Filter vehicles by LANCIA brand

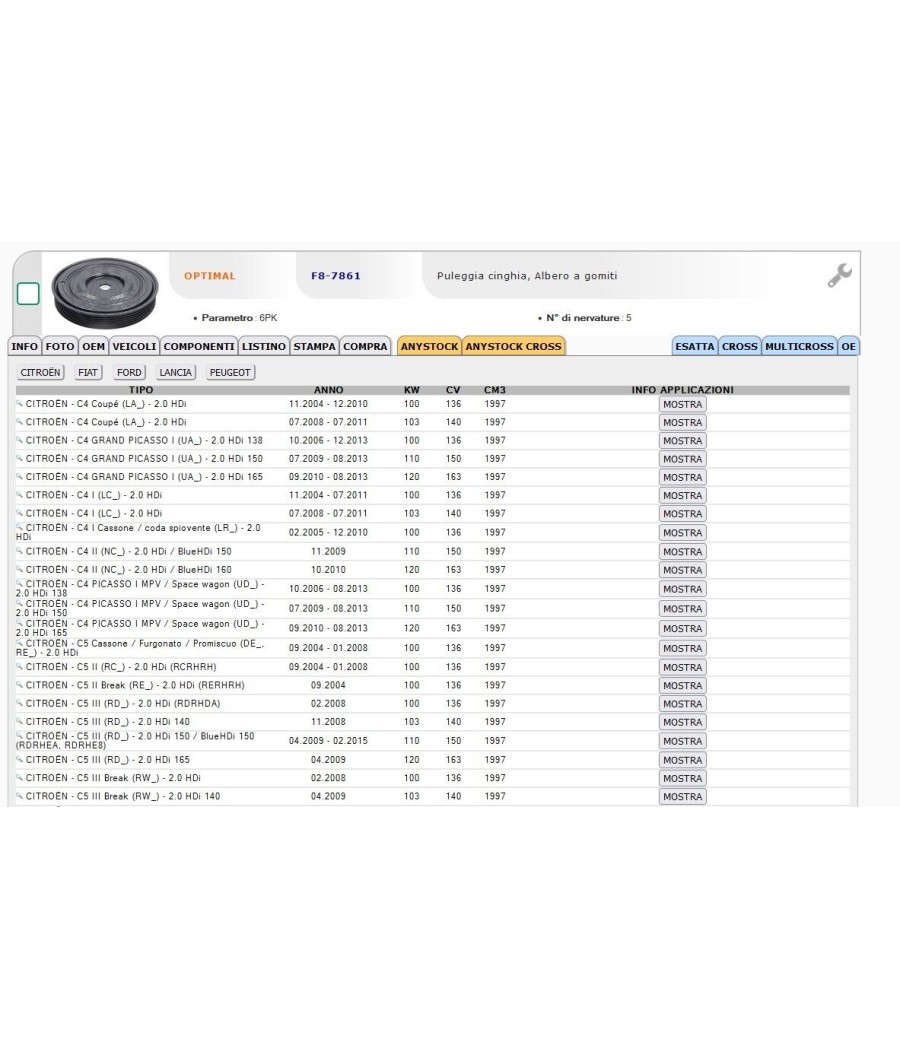tap(175, 372)
